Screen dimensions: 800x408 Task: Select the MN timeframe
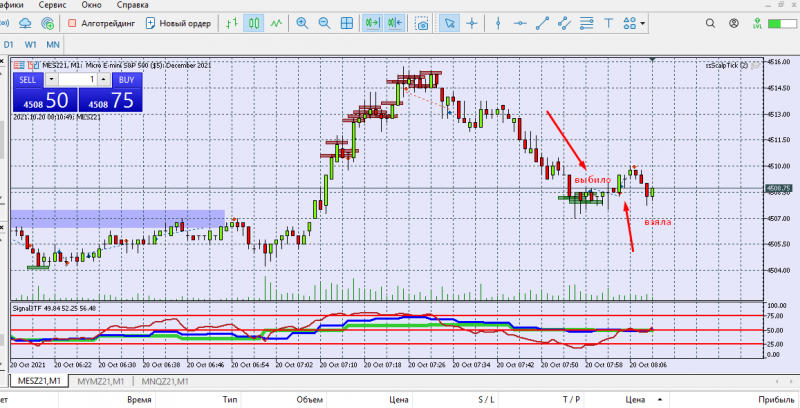[x=53, y=44]
